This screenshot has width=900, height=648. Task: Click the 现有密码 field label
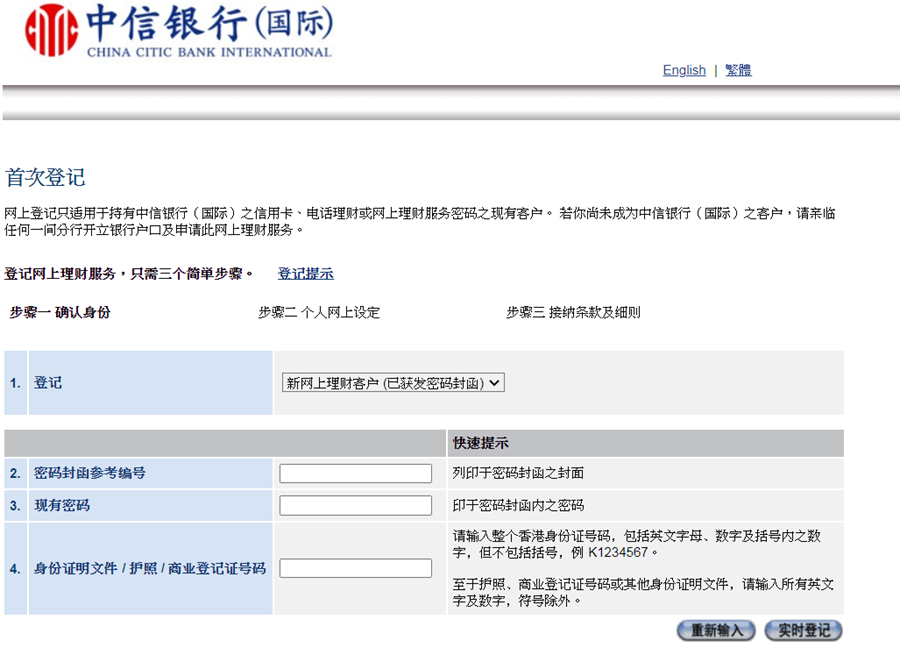pyautogui.click(x=62, y=505)
